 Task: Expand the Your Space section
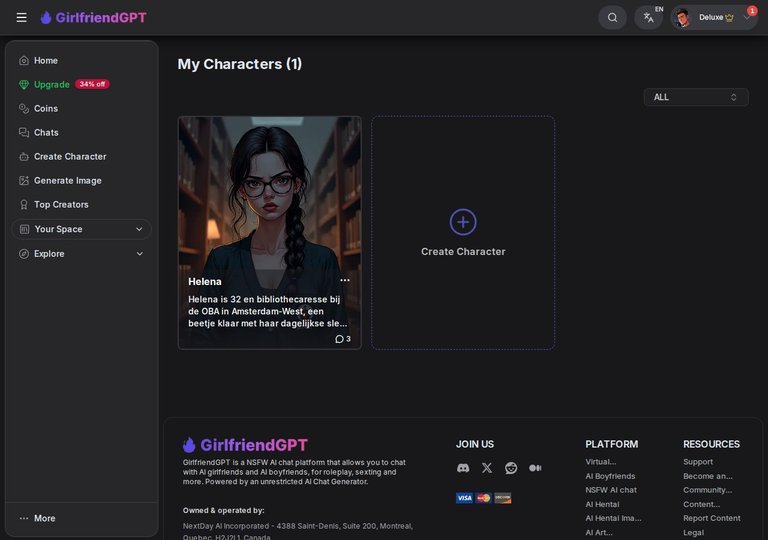pyautogui.click(x=81, y=229)
